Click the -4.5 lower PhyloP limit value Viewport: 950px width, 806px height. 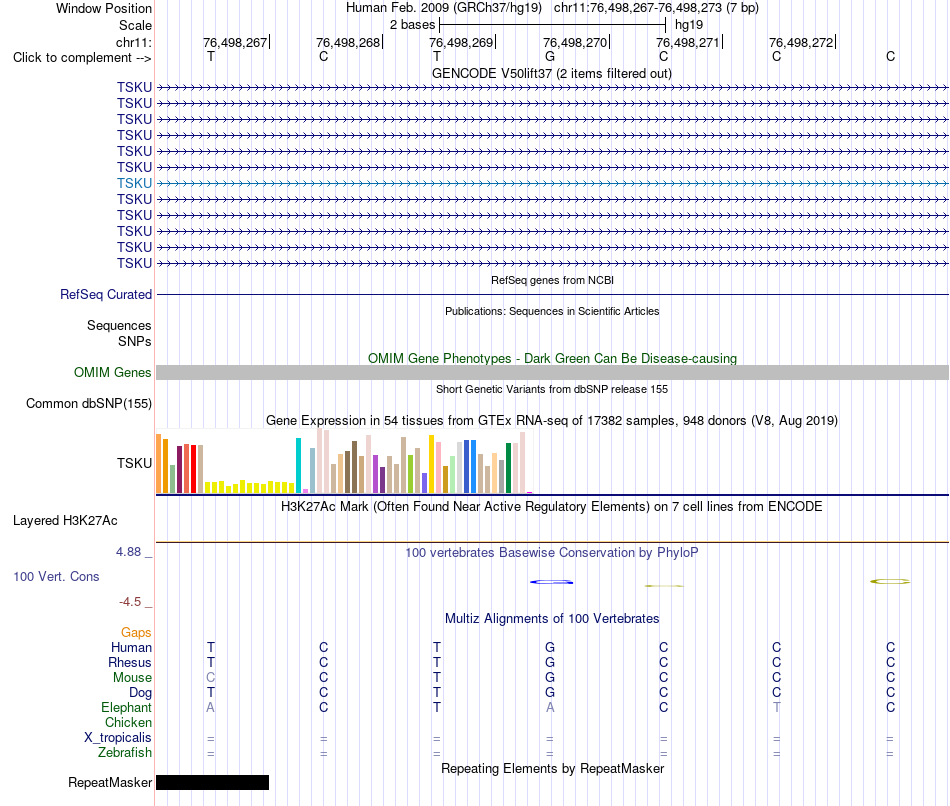[130, 602]
